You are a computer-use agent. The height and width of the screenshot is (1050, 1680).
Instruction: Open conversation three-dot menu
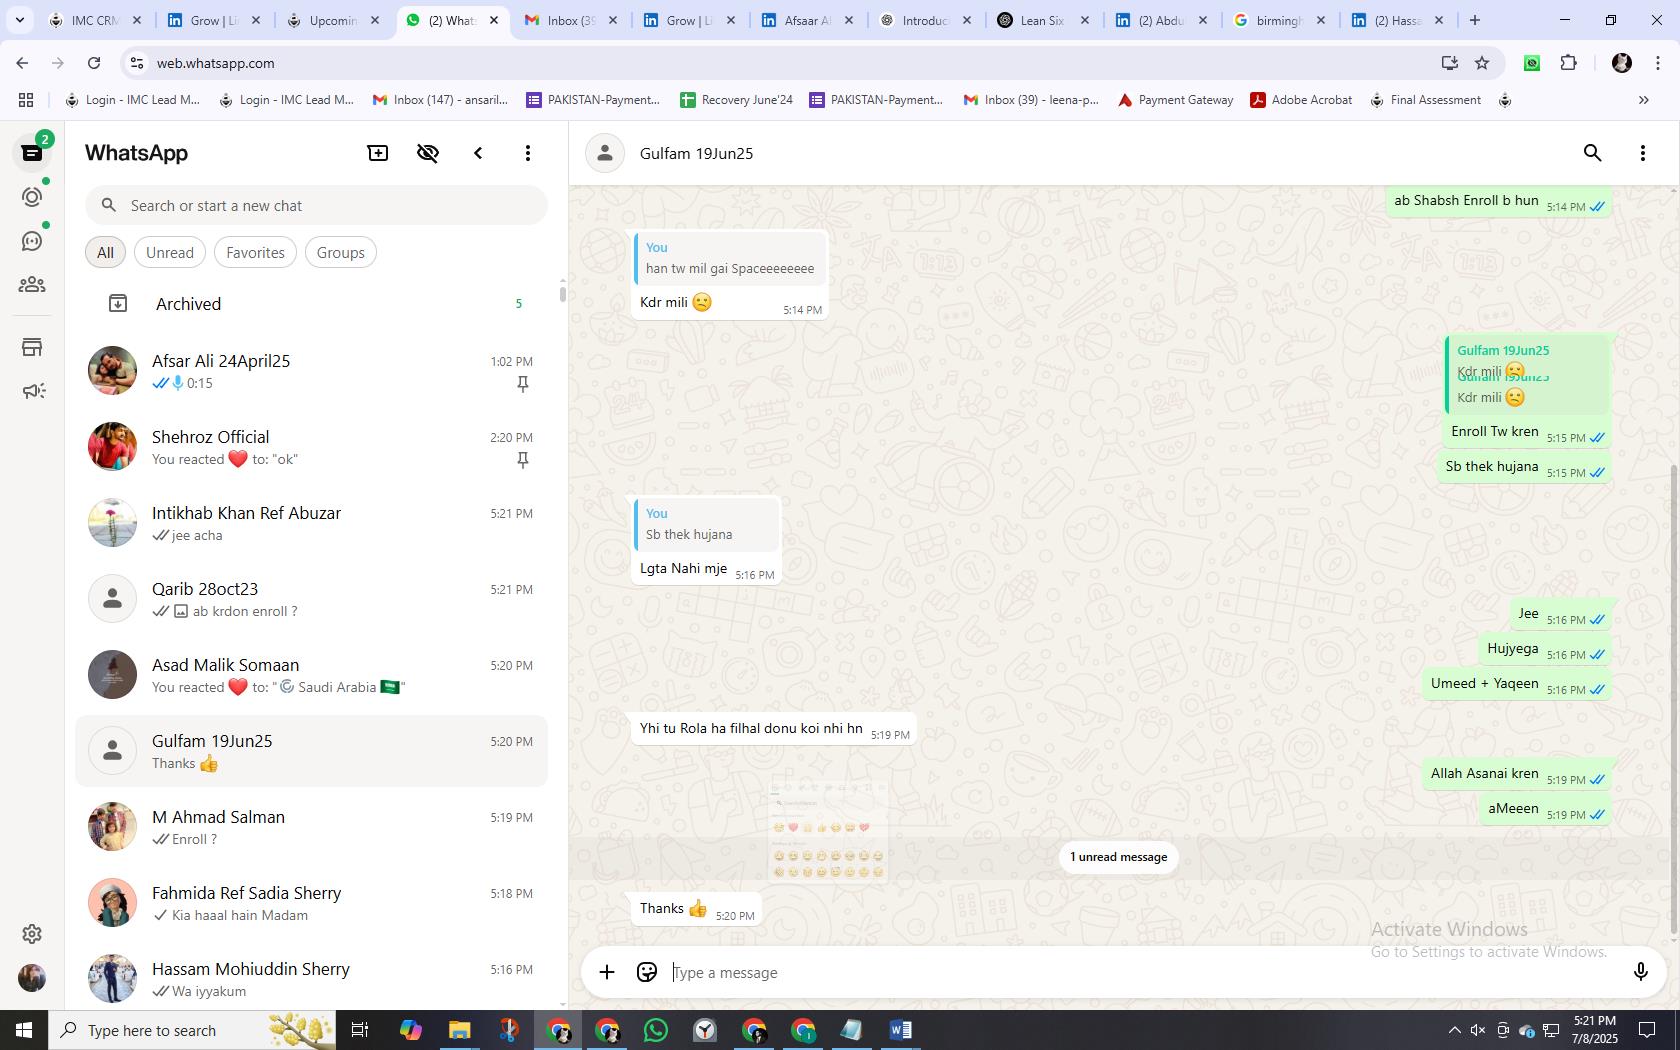pyautogui.click(x=1643, y=153)
